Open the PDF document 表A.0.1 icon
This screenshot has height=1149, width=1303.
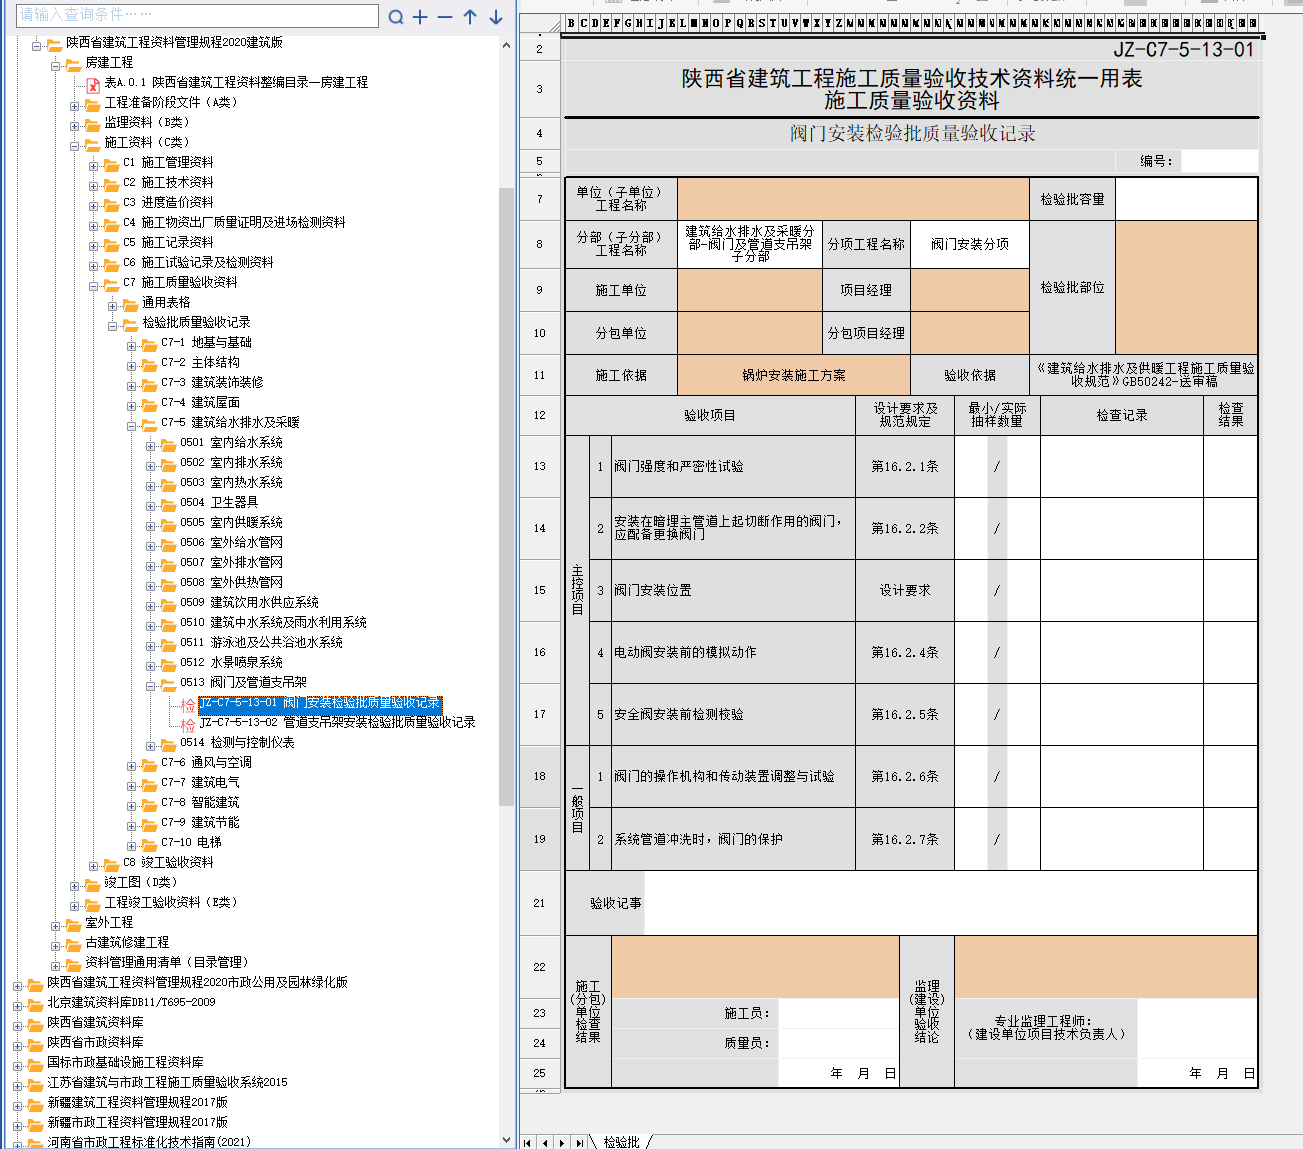(93, 84)
